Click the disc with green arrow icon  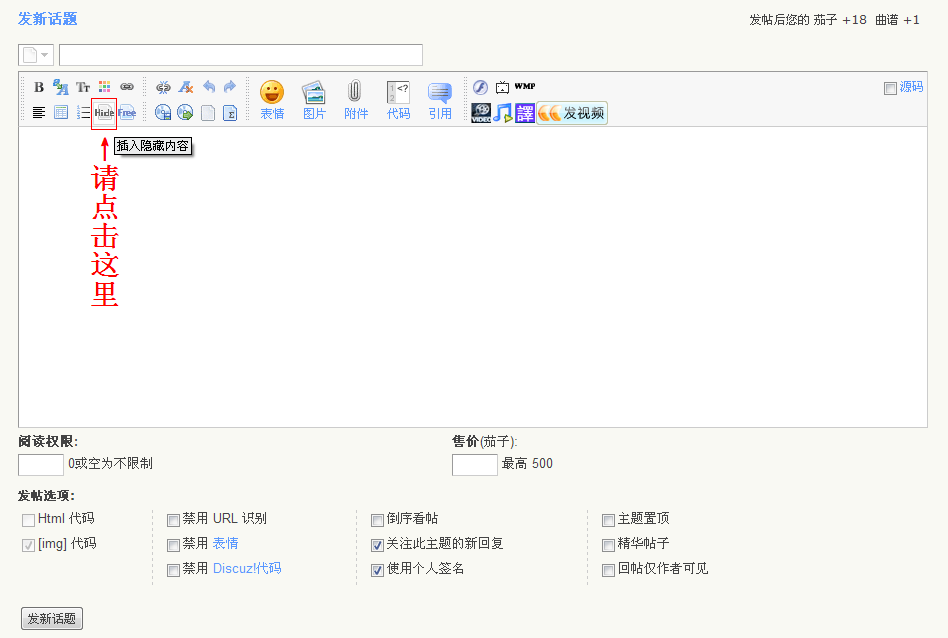tap(186, 112)
